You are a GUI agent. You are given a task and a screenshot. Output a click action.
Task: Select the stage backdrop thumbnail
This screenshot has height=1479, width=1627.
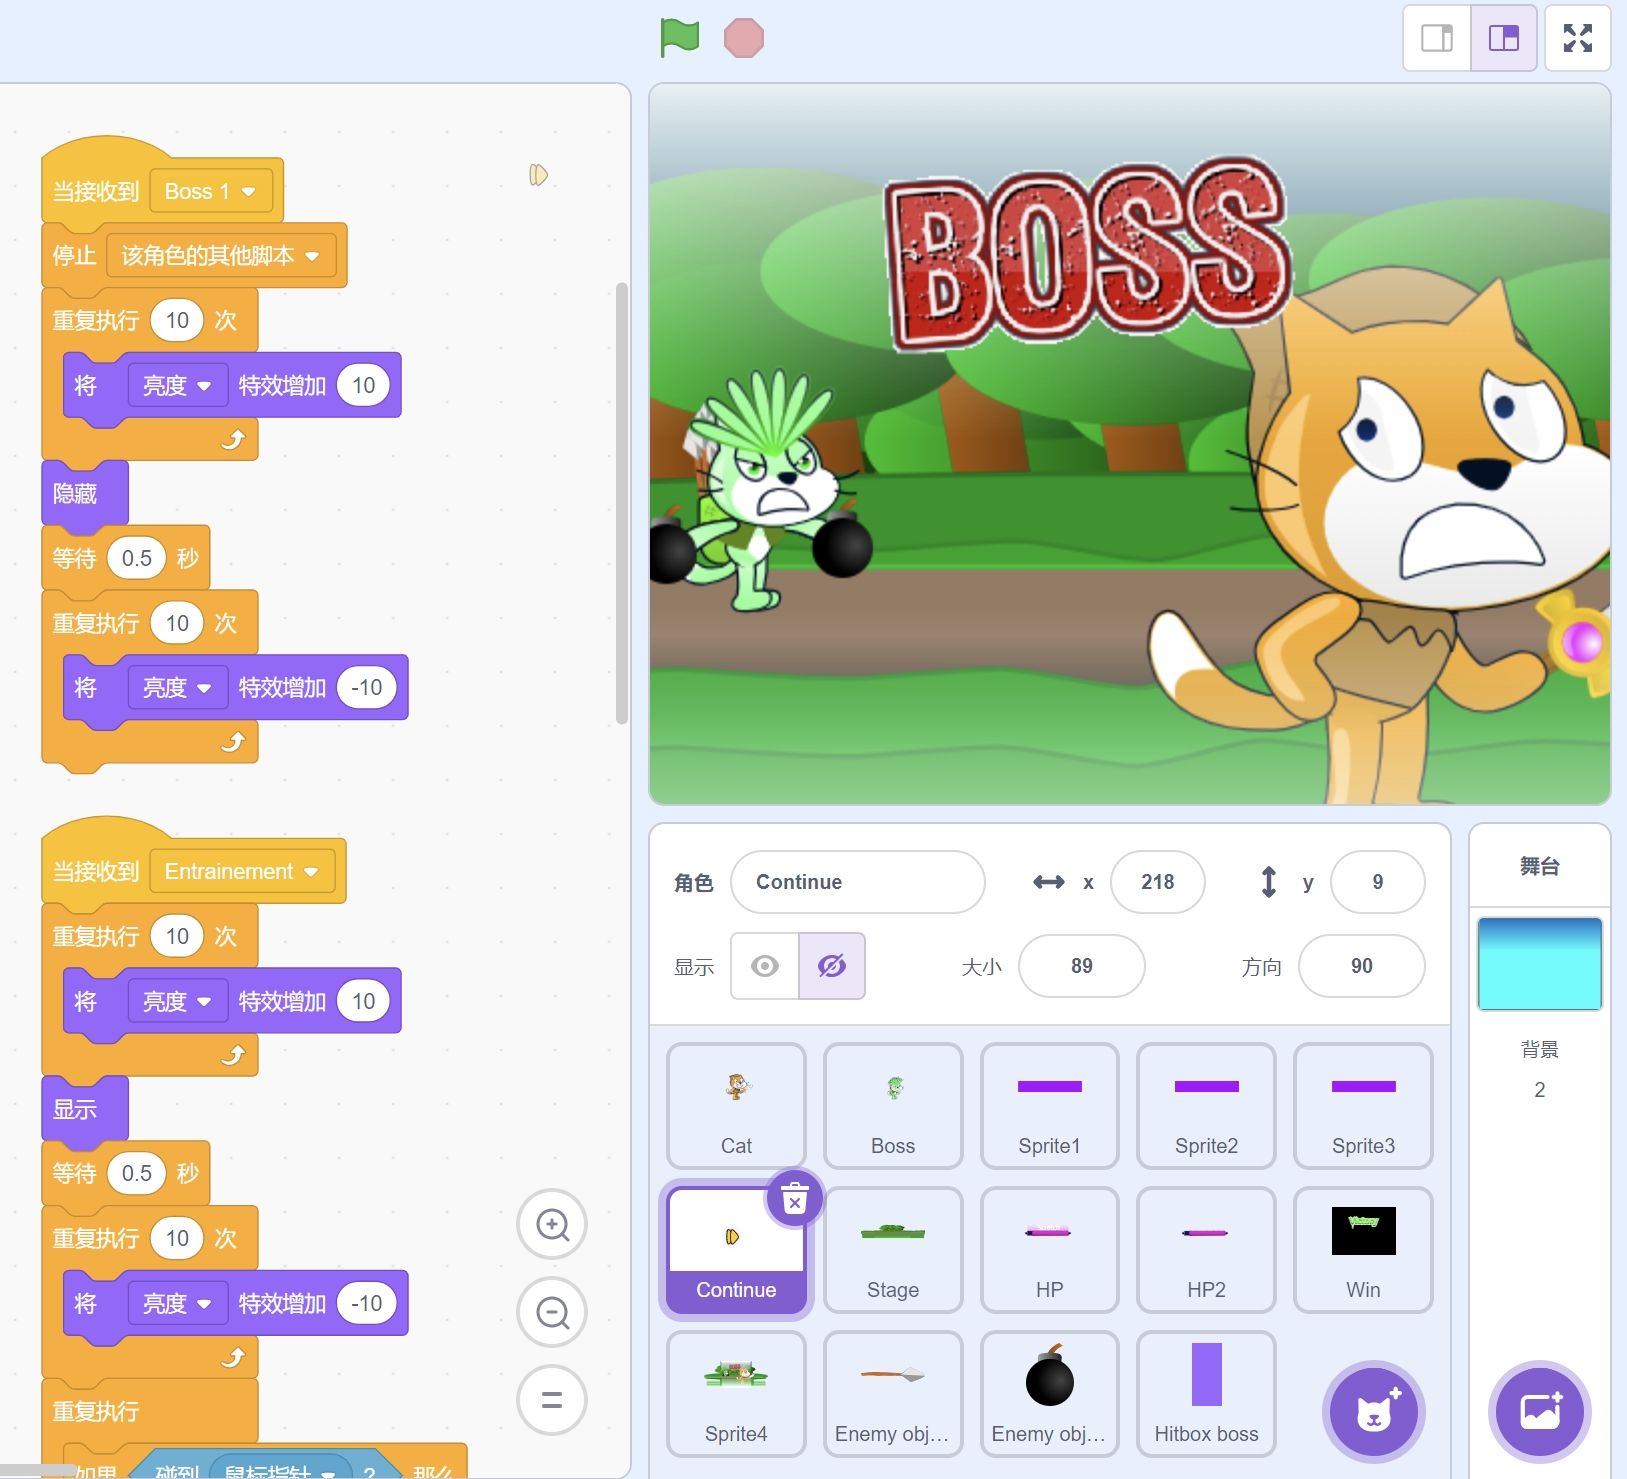[x=1539, y=964]
